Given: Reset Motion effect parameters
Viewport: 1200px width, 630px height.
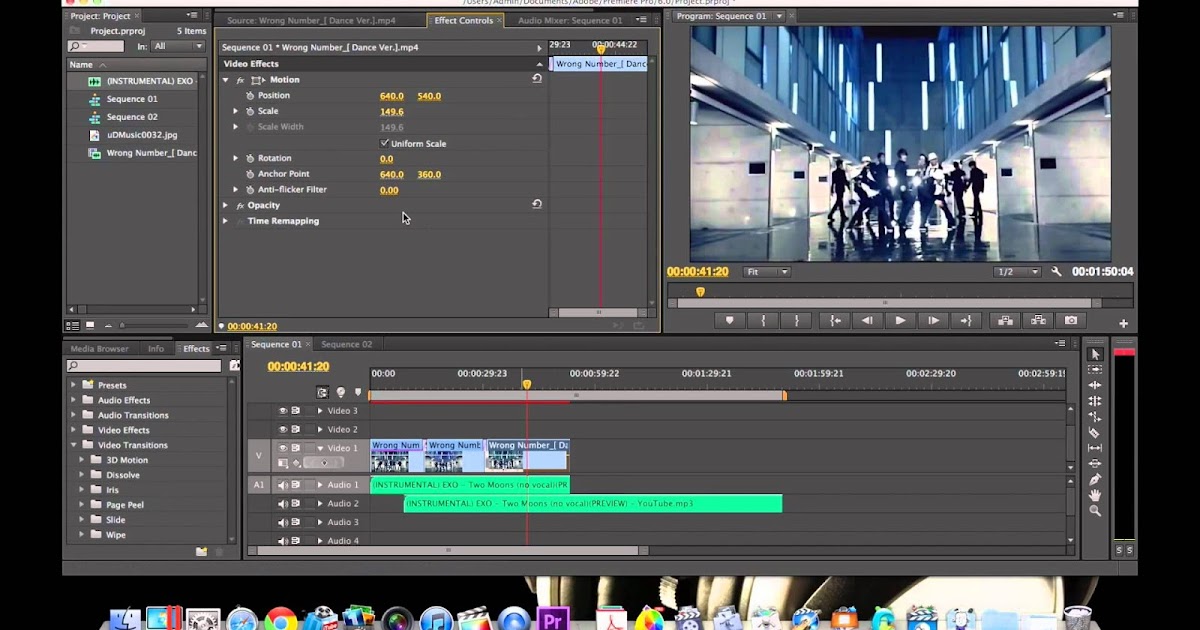Looking at the screenshot, I should coord(537,79).
